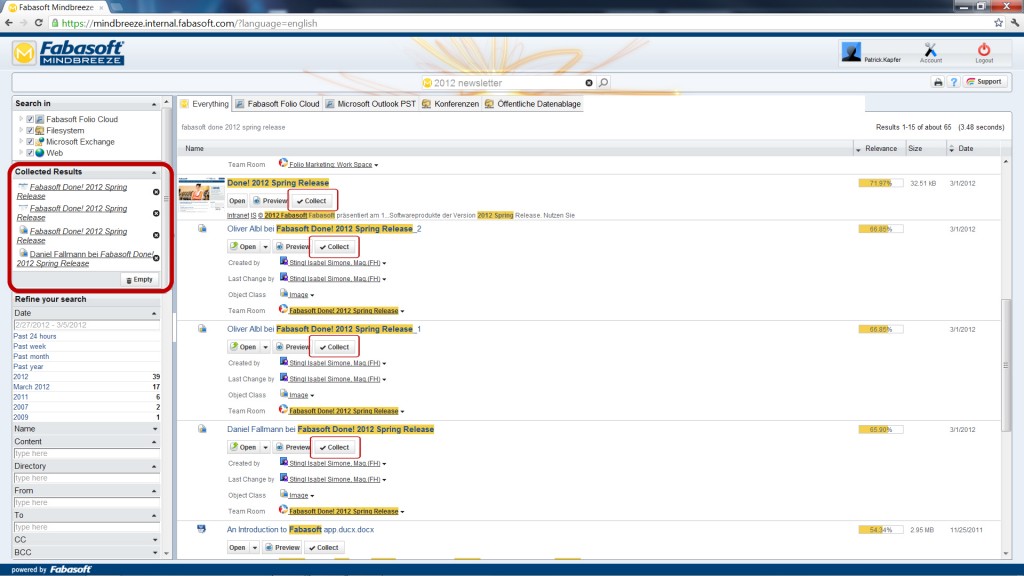Collect Oliver Albl Release_2 result
Screen dimensions: 1024x576
coord(334,247)
